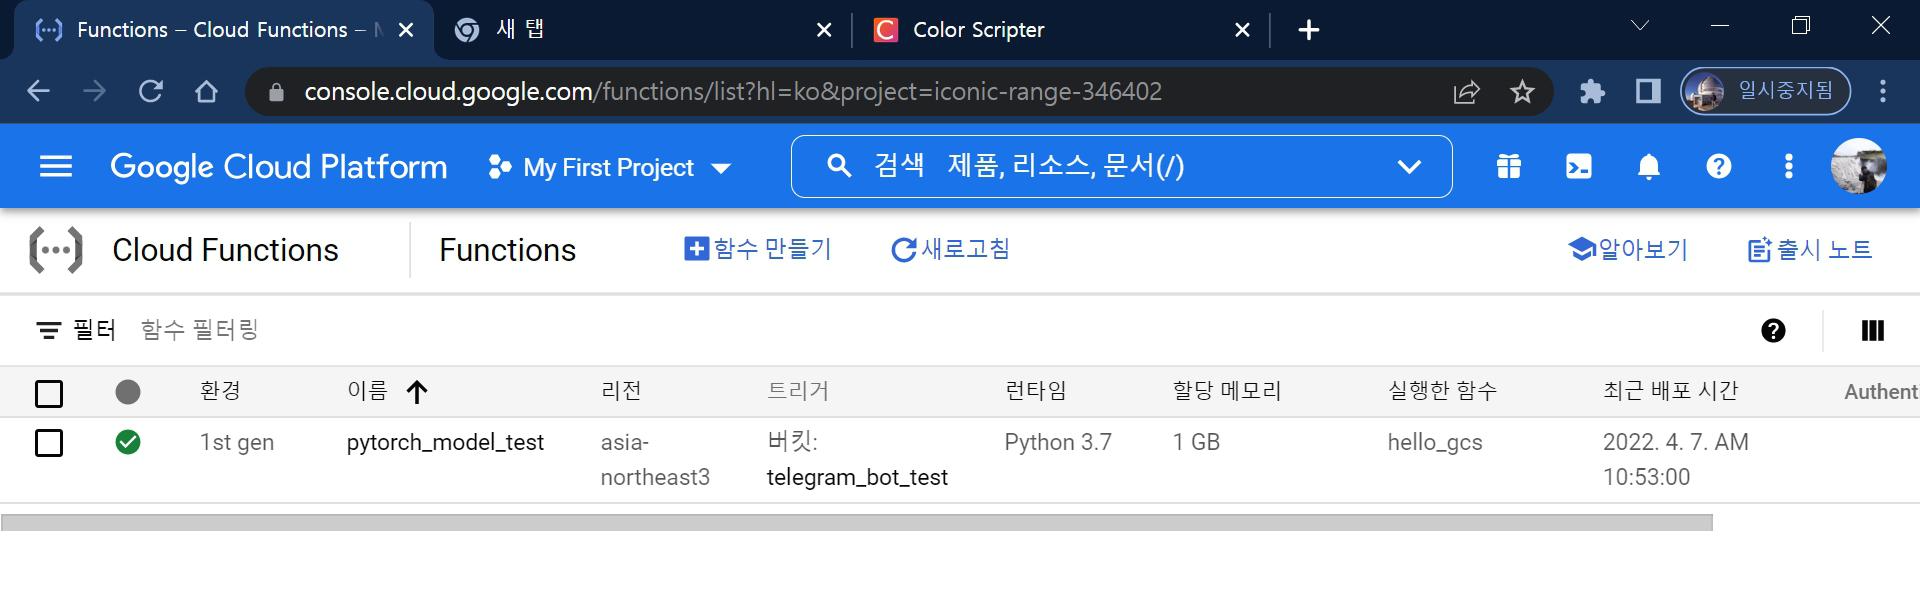The image size is (1920, 608).
Task: Click the Python 3.7 runtime cell
Action: click(1058, 442)
